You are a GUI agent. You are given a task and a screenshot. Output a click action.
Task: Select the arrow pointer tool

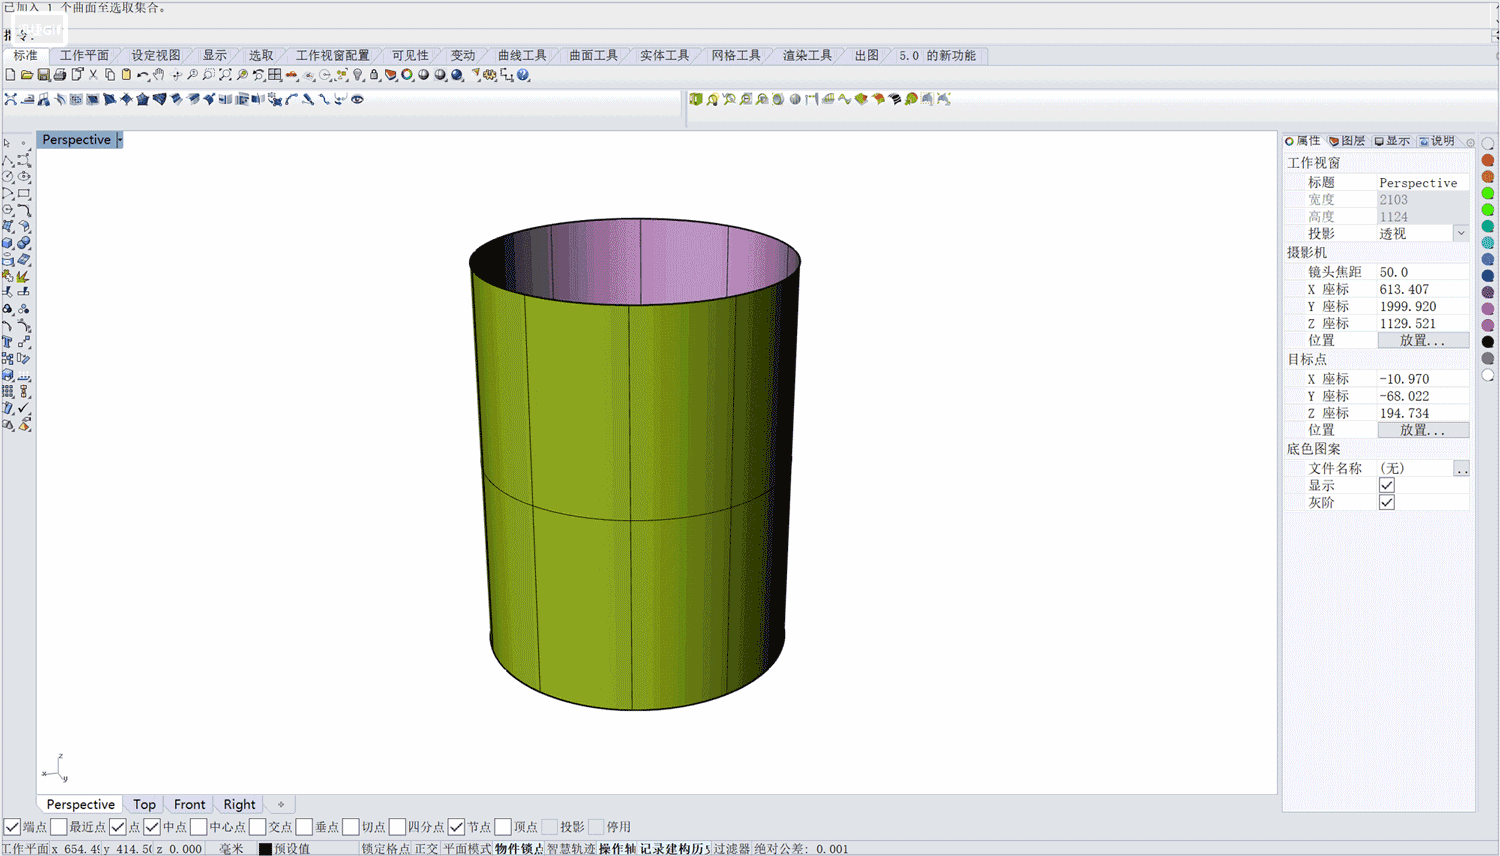pyautogui.click(x=8, y=143)
